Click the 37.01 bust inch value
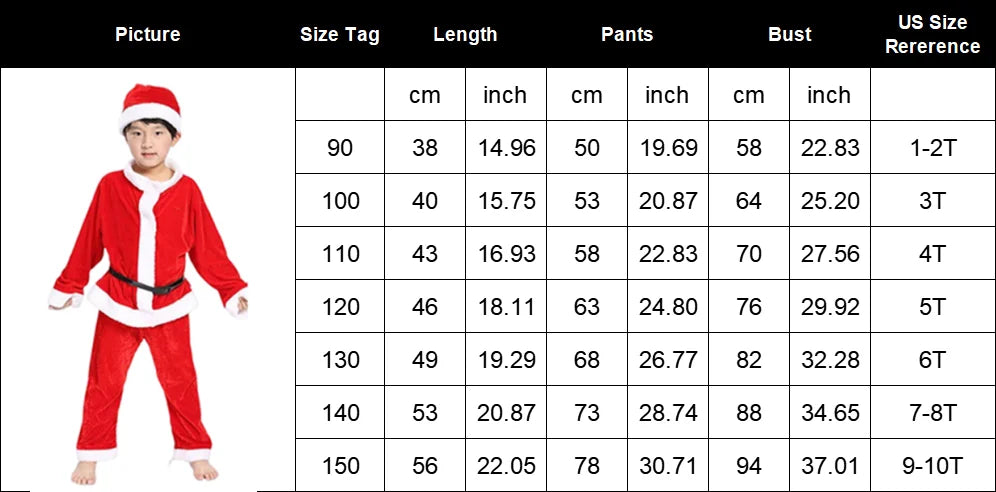 point(830,465)
